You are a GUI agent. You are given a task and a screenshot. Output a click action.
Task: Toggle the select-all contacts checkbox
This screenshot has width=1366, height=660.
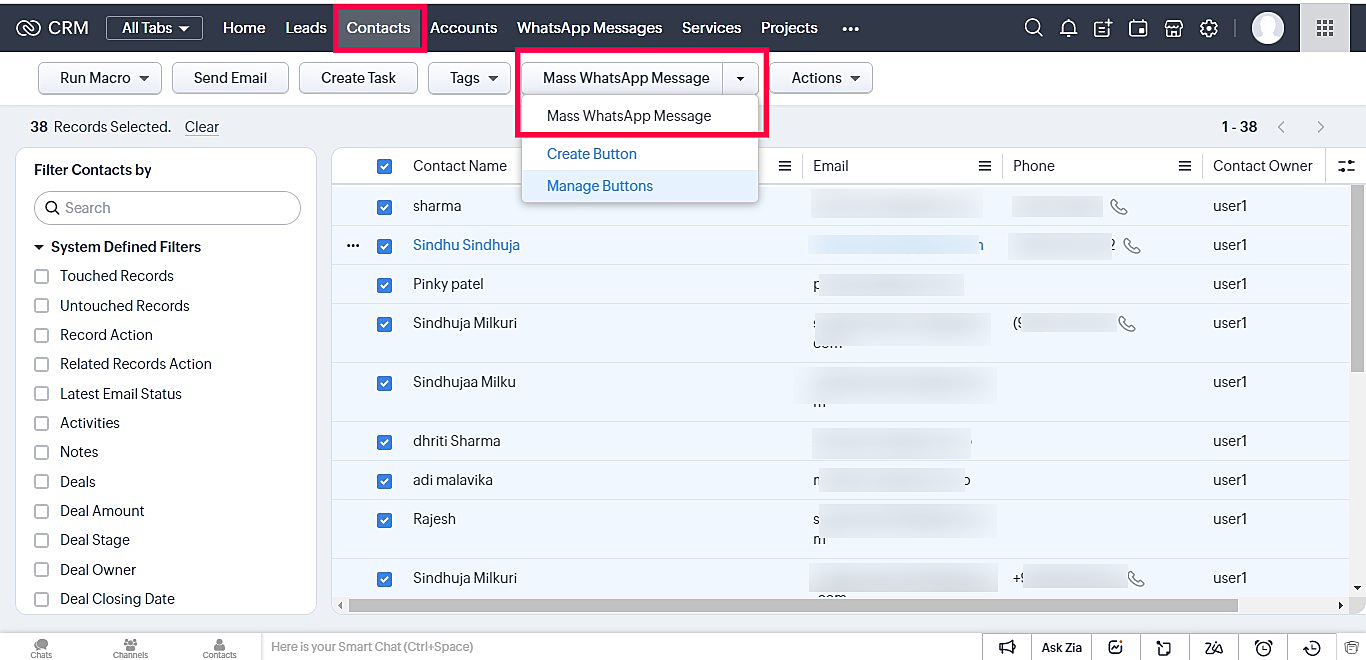[x=385, y=167]
